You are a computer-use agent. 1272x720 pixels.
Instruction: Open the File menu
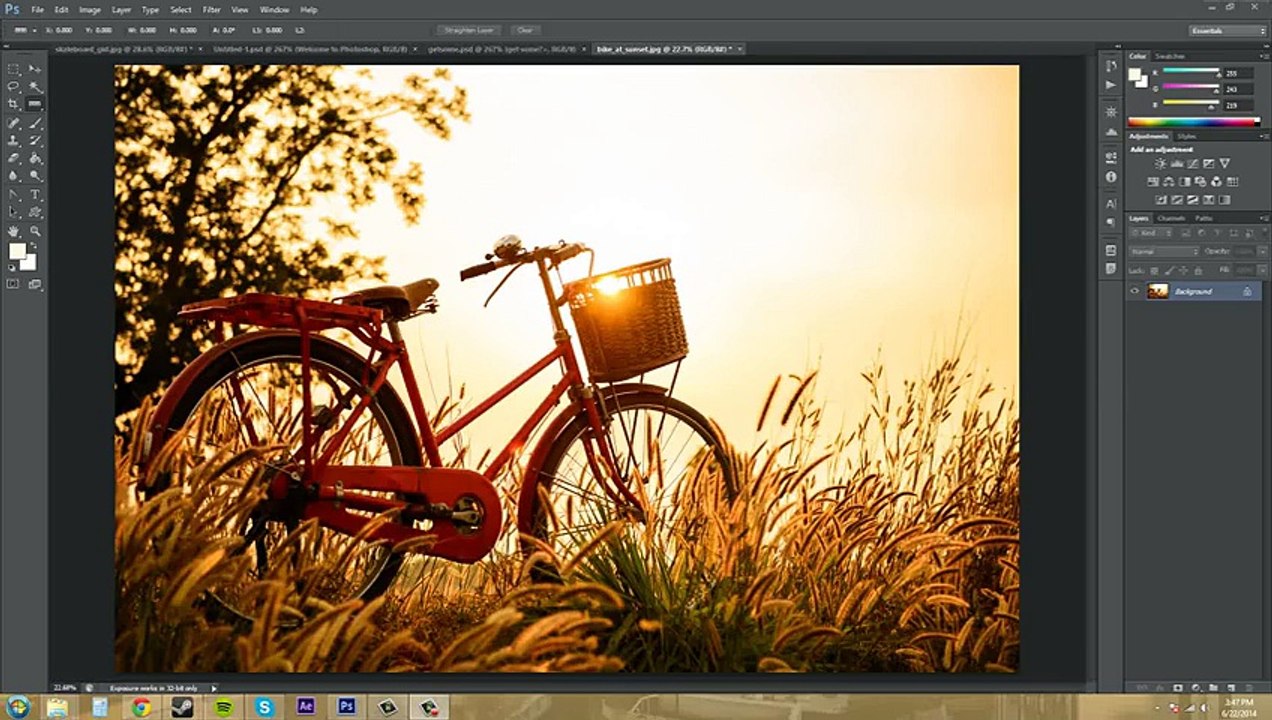tap(38, 9)
